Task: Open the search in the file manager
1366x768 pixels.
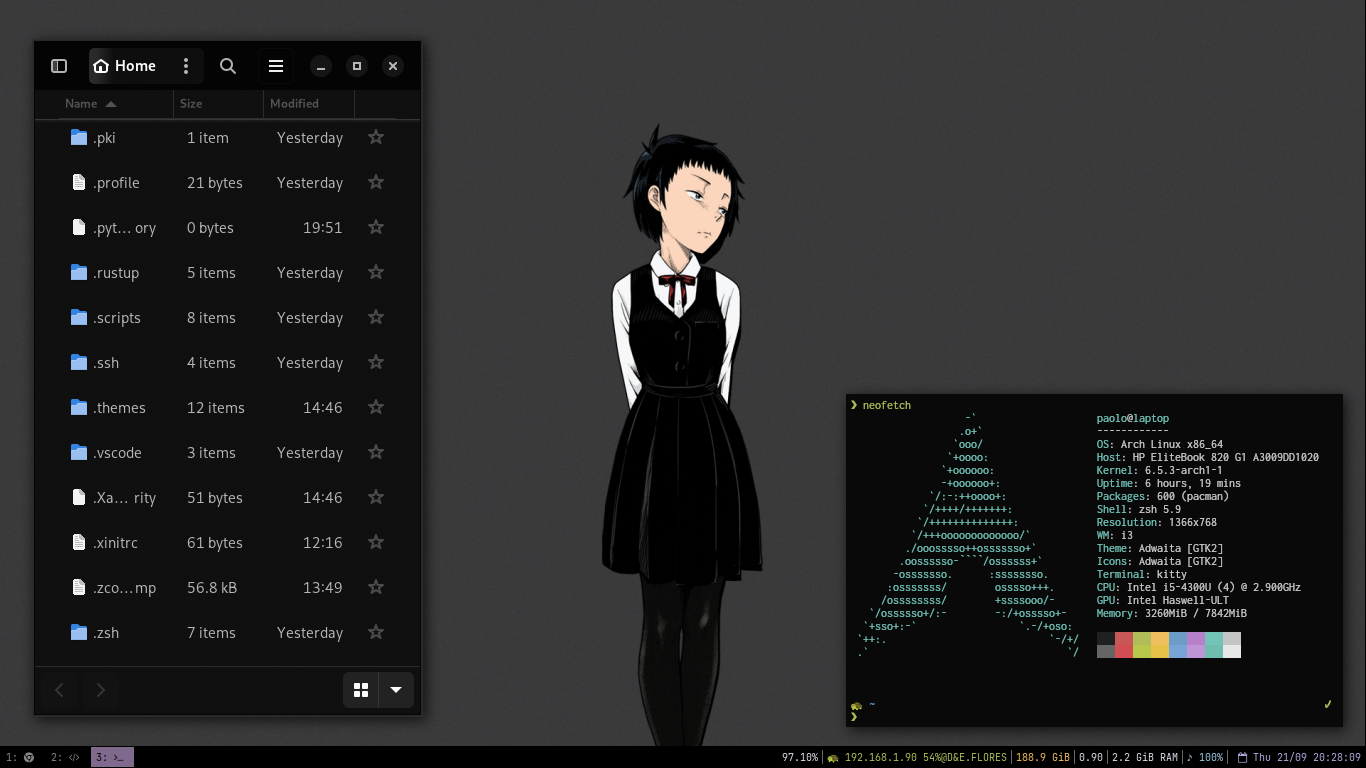Action: point(228,66)
